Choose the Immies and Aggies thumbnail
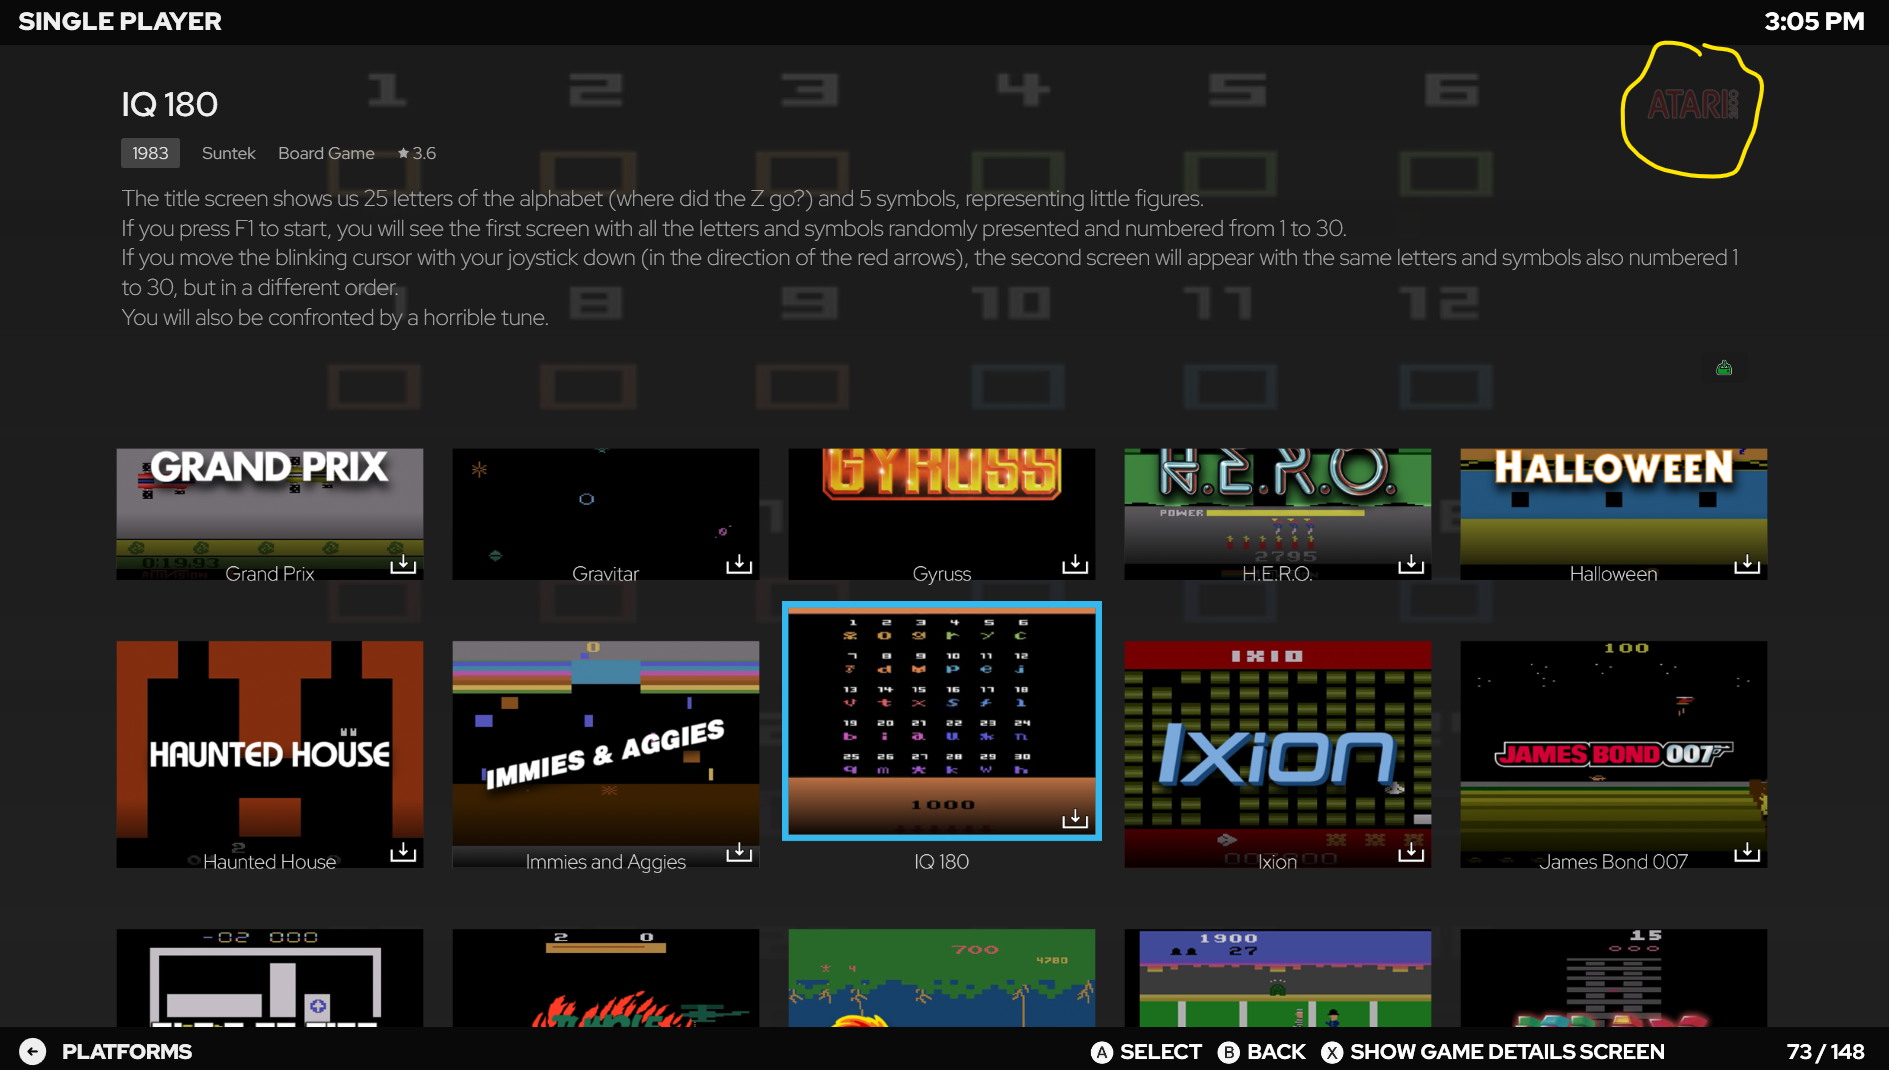 606,754
